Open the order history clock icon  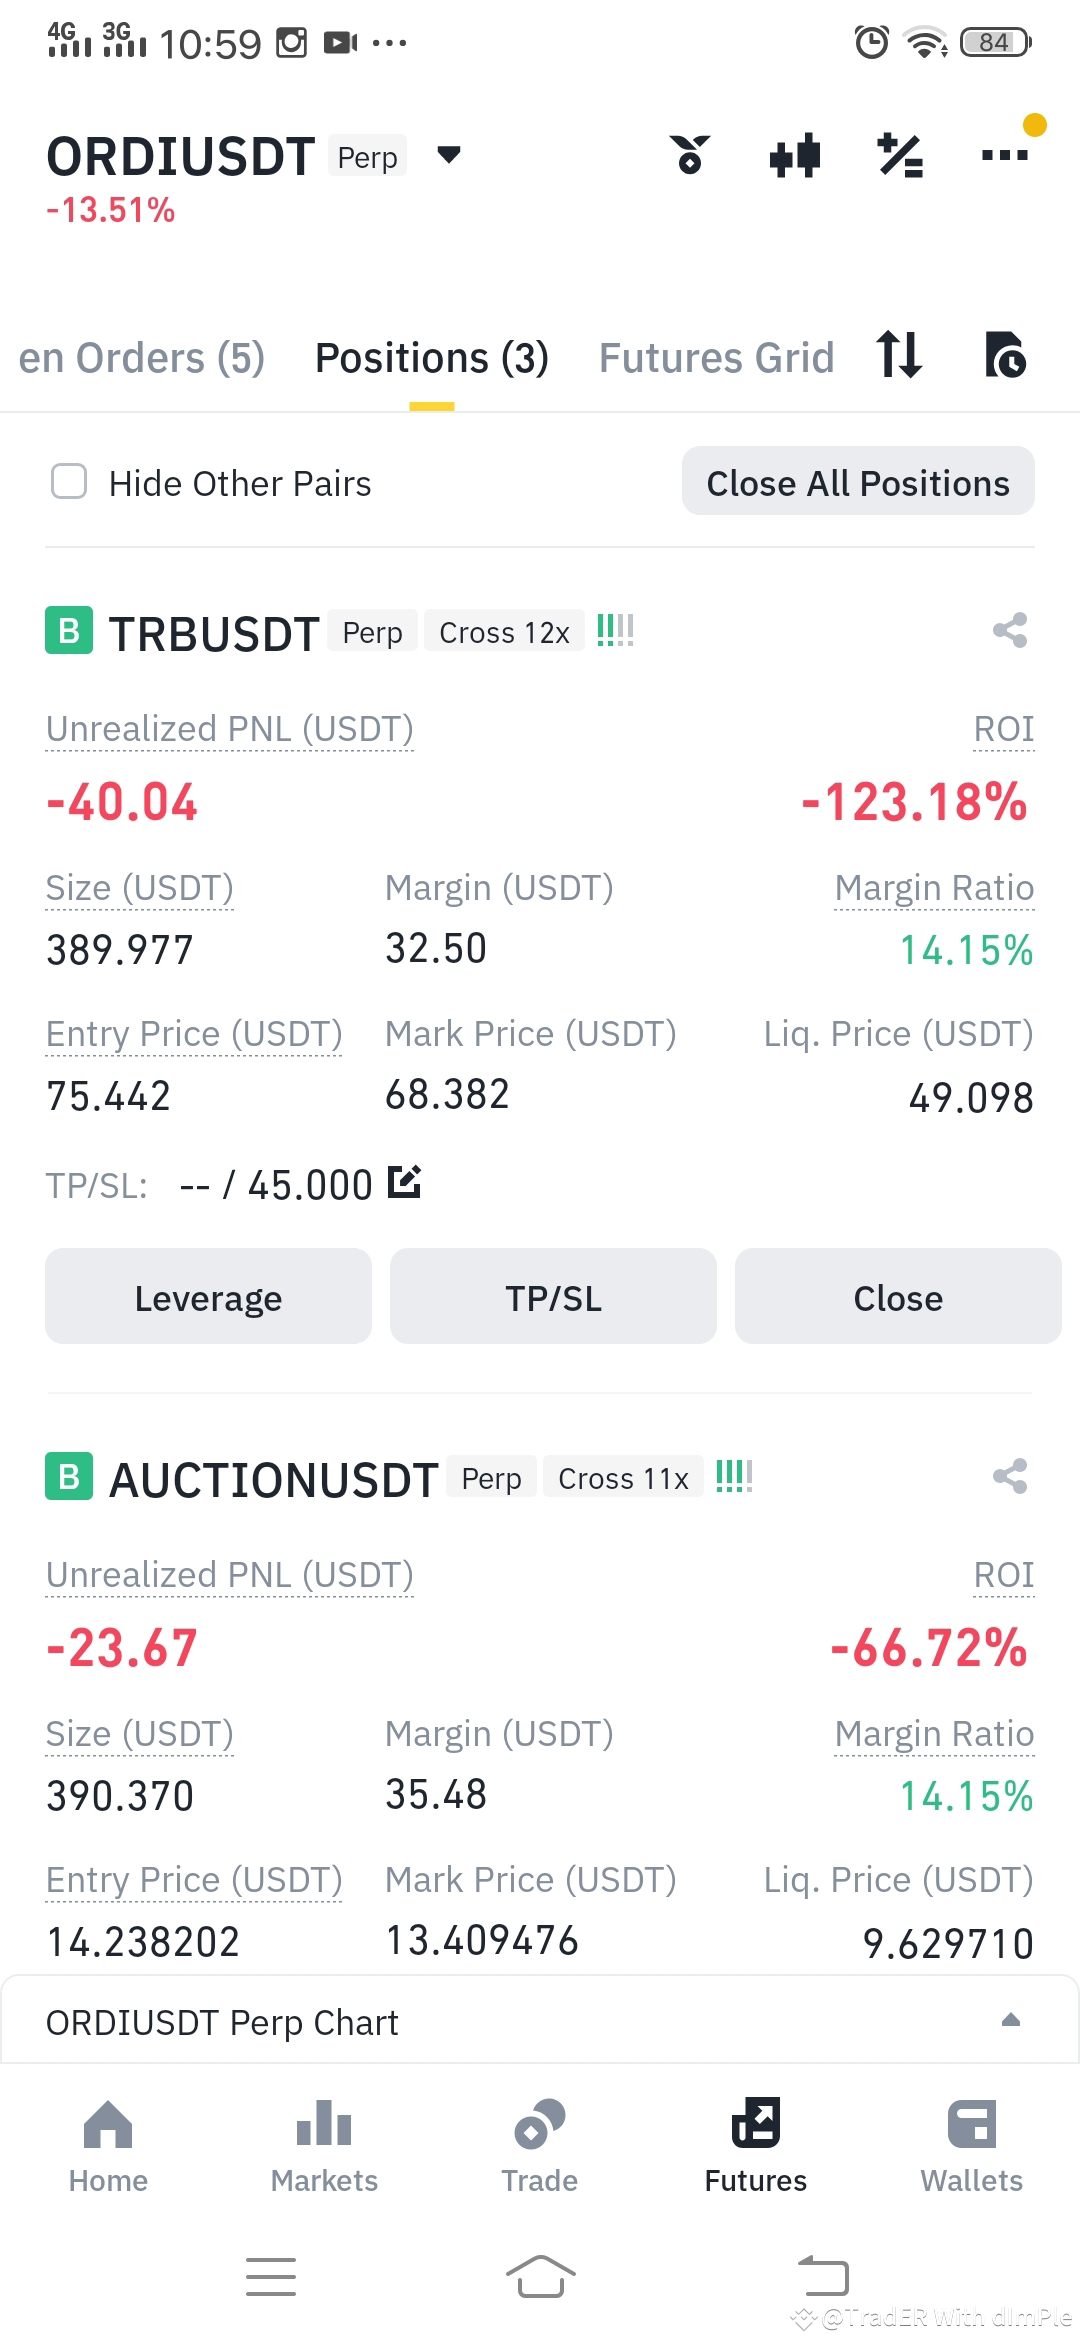[1005, 355]
